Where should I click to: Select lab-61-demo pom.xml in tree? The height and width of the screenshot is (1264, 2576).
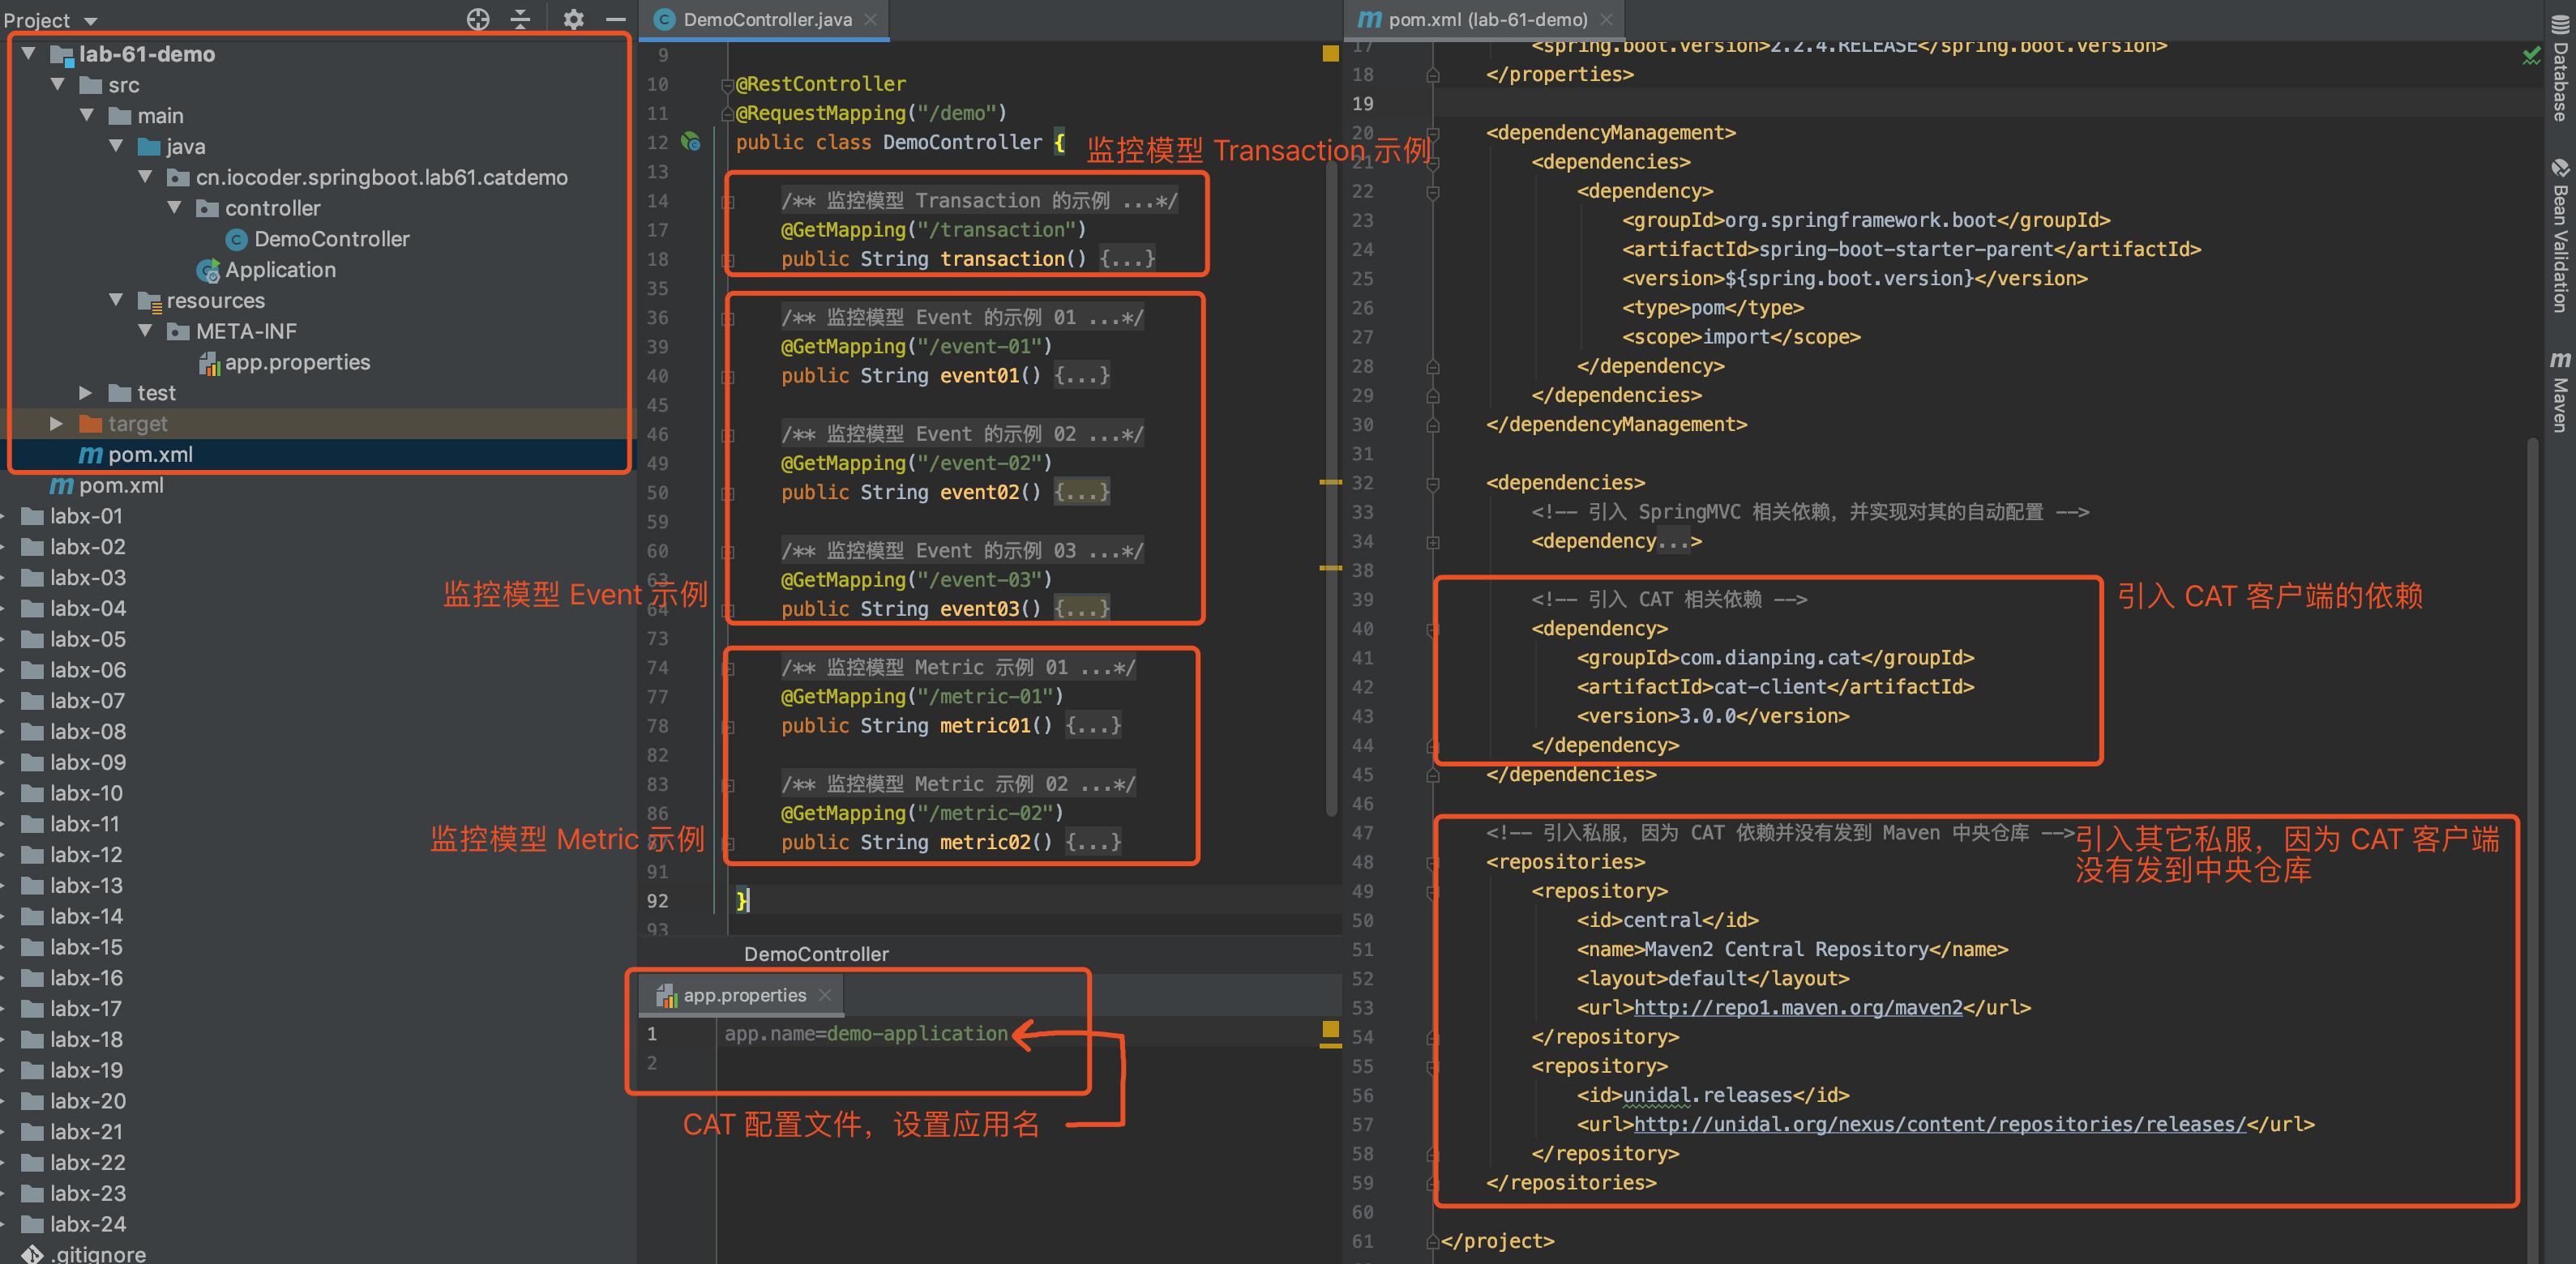(136, 454)
